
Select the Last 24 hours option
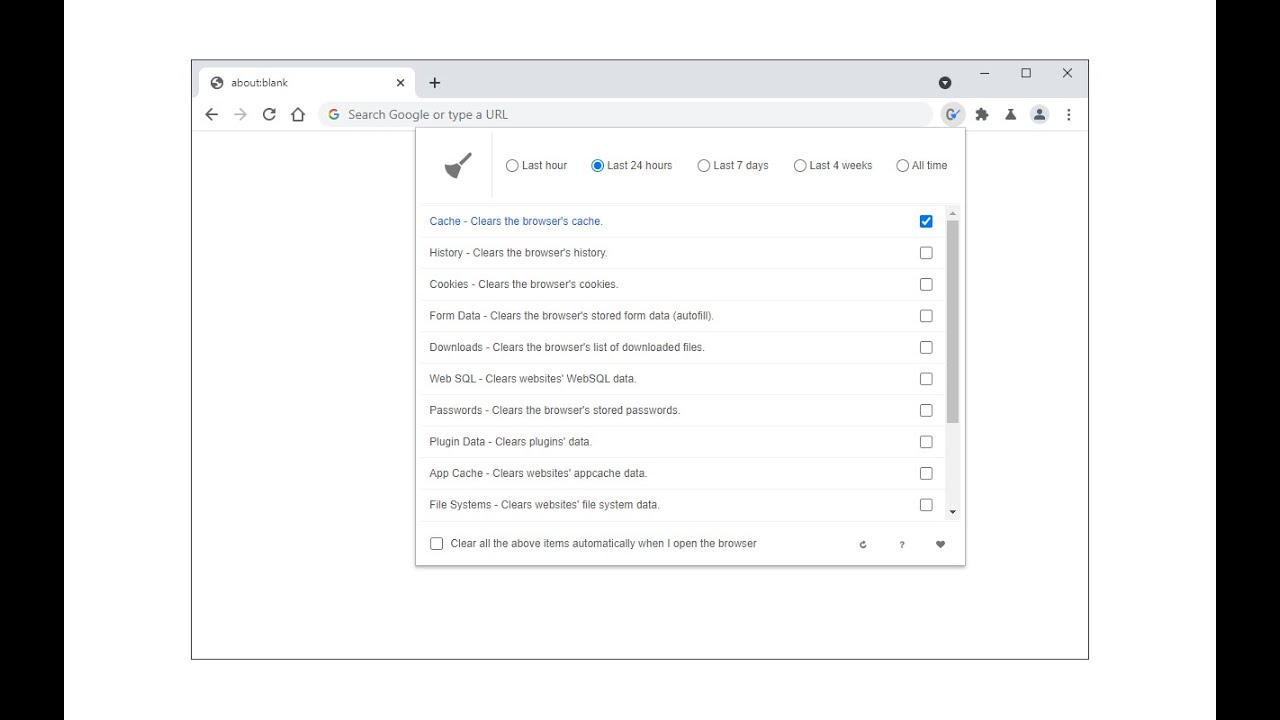pyautogui.click(x=597, y=166)
